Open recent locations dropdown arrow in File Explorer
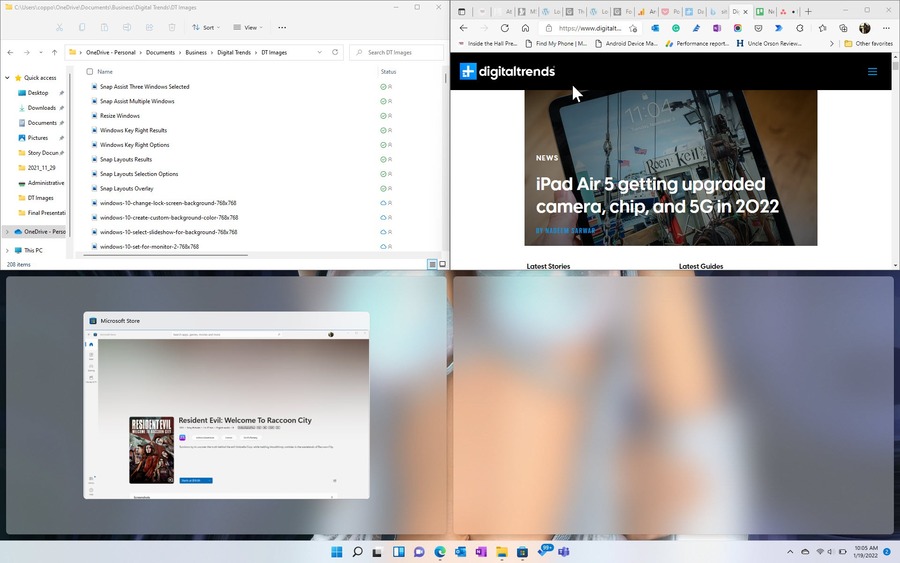The height and width of the screenshot is (563, 900). tap(41, 52)
